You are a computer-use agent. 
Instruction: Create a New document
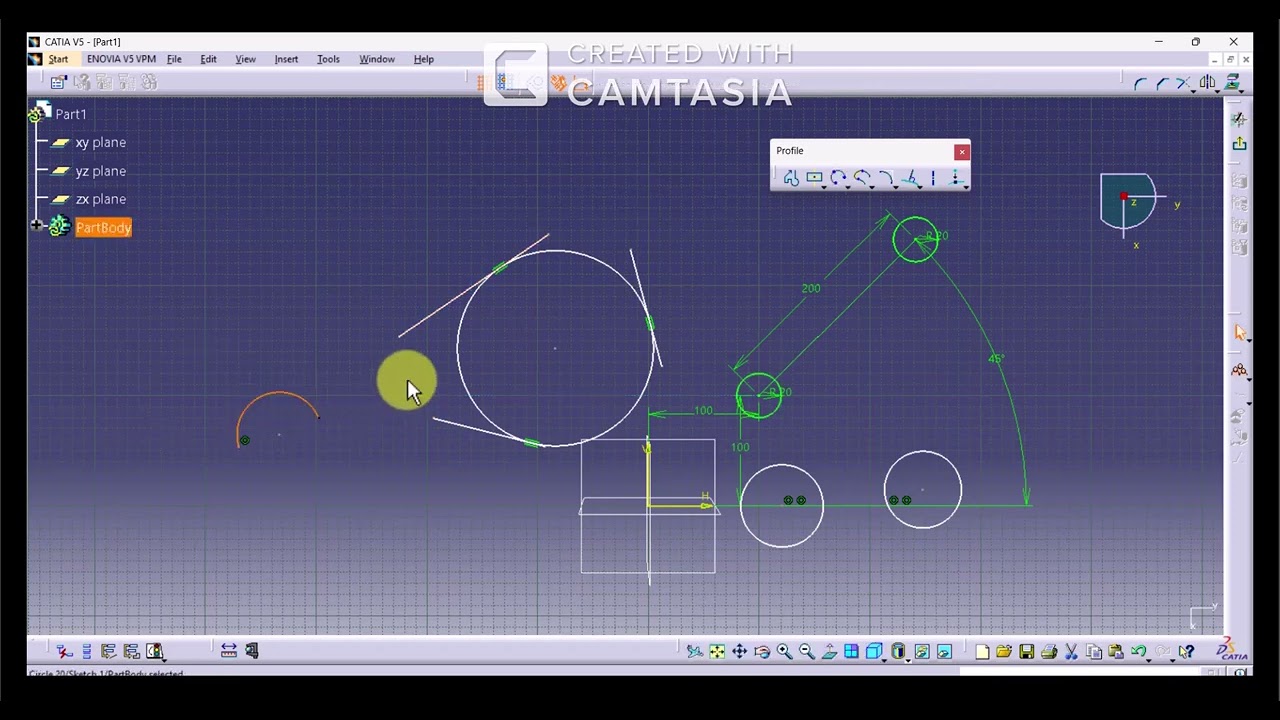pos(982,652)
